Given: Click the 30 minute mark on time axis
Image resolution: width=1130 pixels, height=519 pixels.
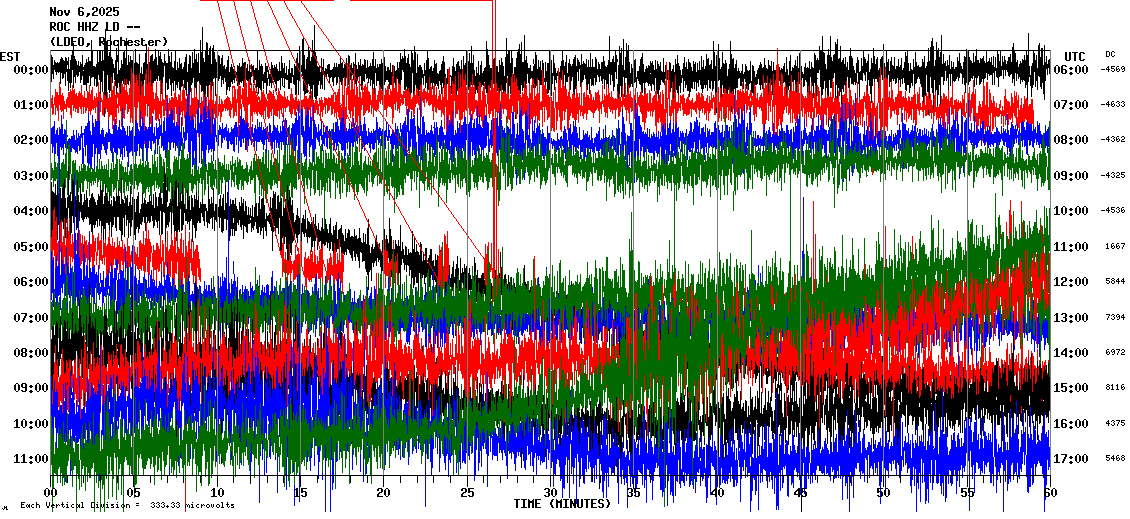Looking at the screenshot, I should [550, 493].
